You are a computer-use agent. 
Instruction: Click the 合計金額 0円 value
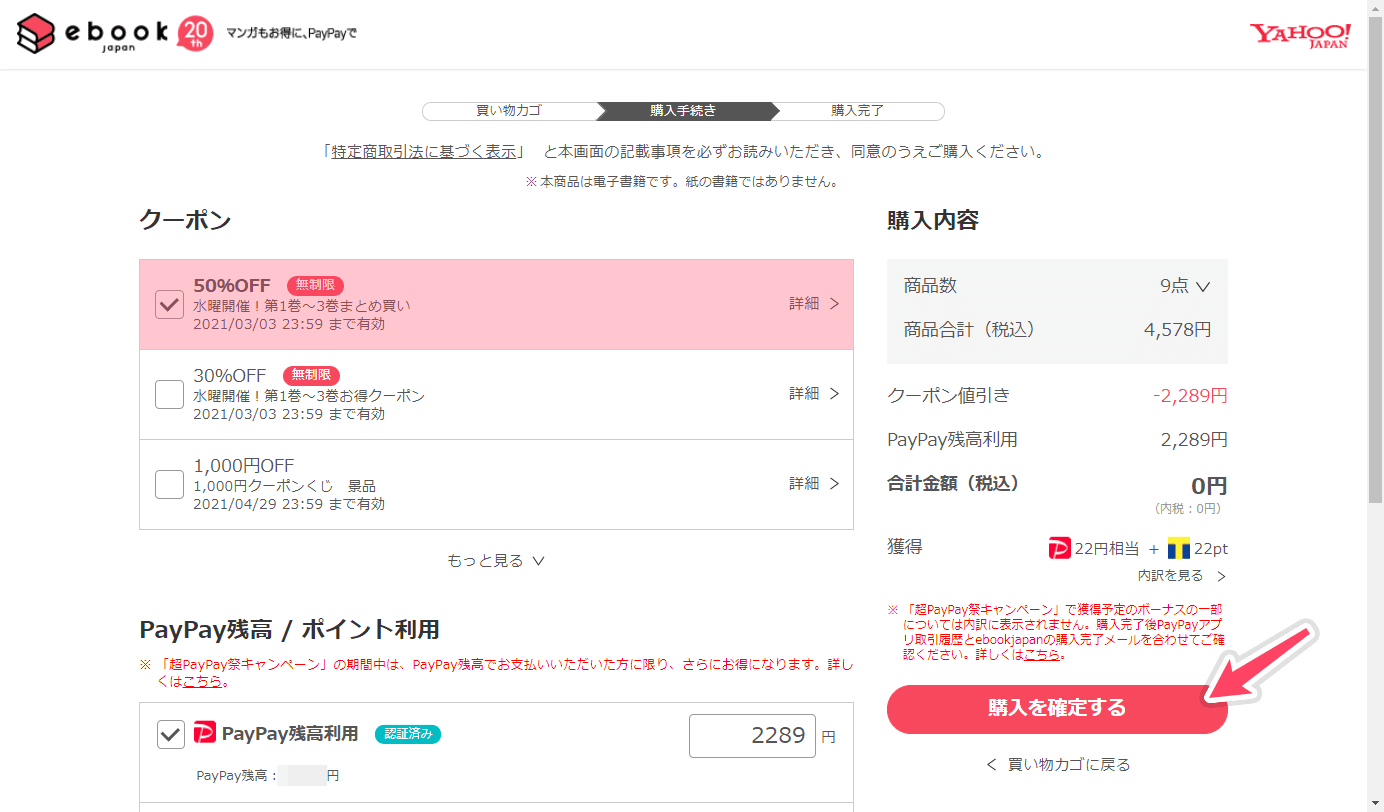[1209, 486]
